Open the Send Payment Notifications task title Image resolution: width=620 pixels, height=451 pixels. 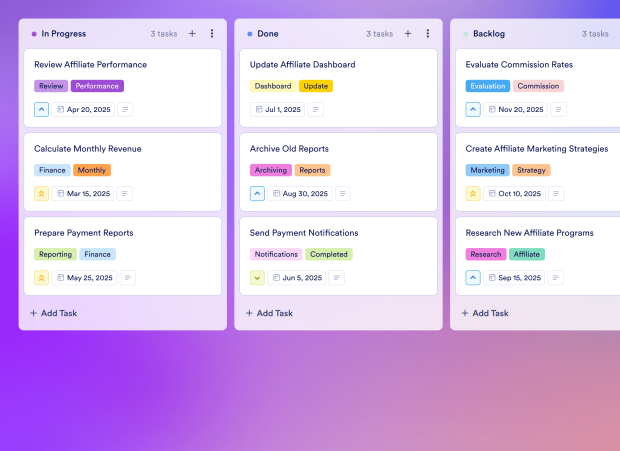pyautogui.click(x=303, y=233)
